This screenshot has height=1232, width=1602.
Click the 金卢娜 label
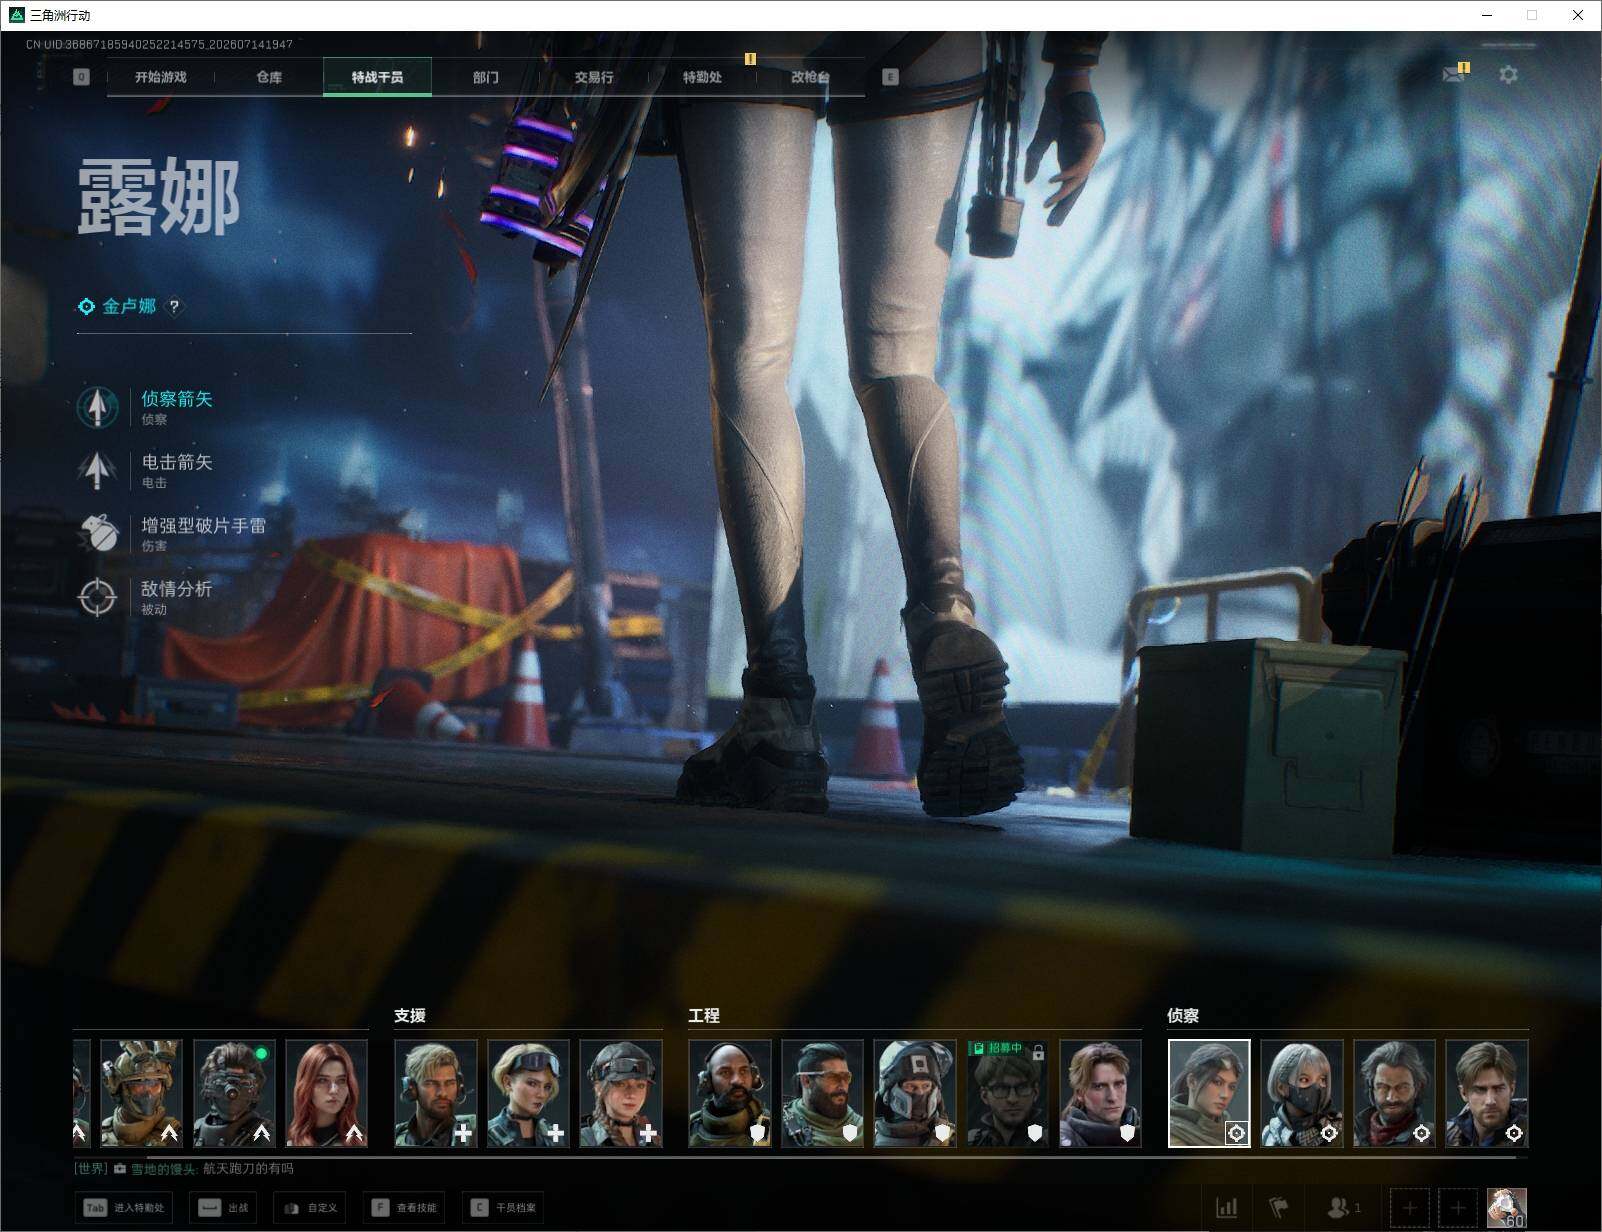click(x=130, y=307)
